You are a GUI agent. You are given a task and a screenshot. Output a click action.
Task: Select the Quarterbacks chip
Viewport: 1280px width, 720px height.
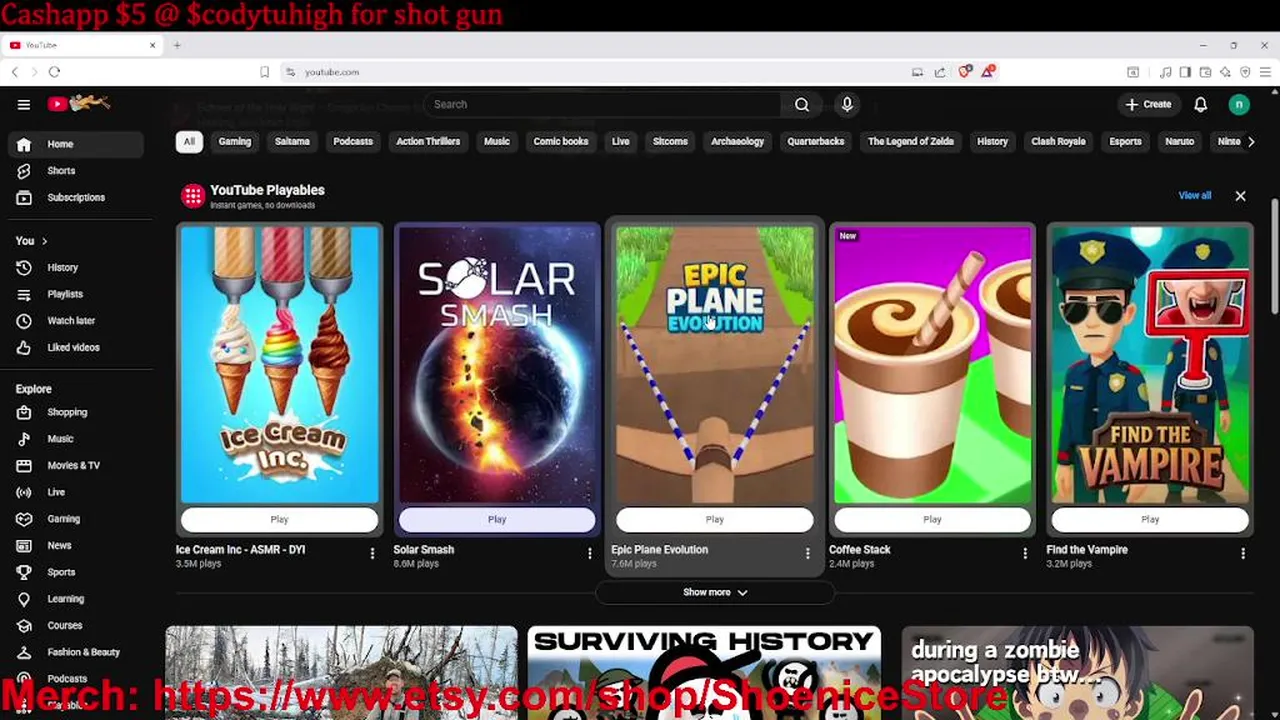816,141
